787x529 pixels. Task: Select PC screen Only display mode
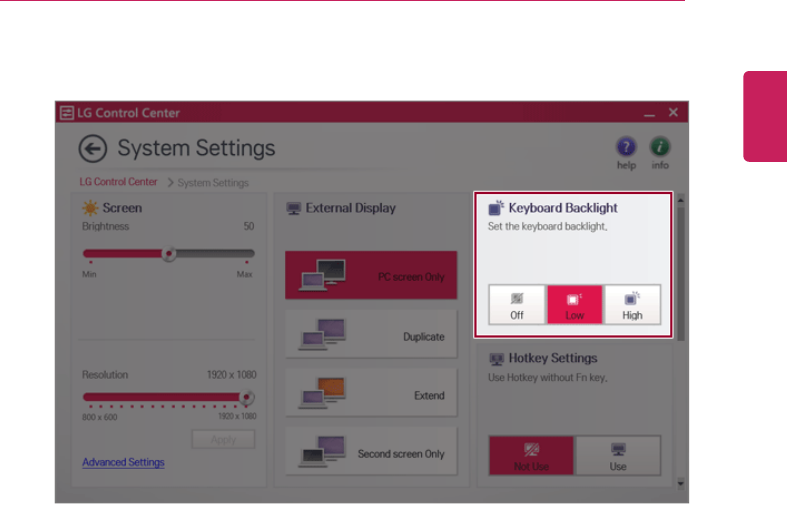[x=371, y=276]
